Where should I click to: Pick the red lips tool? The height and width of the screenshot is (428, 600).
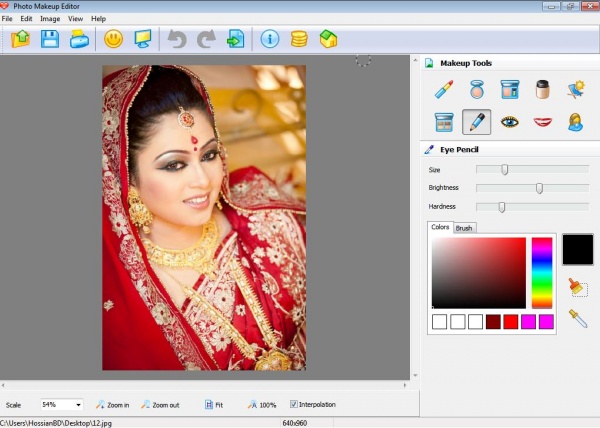click(543, 122)
